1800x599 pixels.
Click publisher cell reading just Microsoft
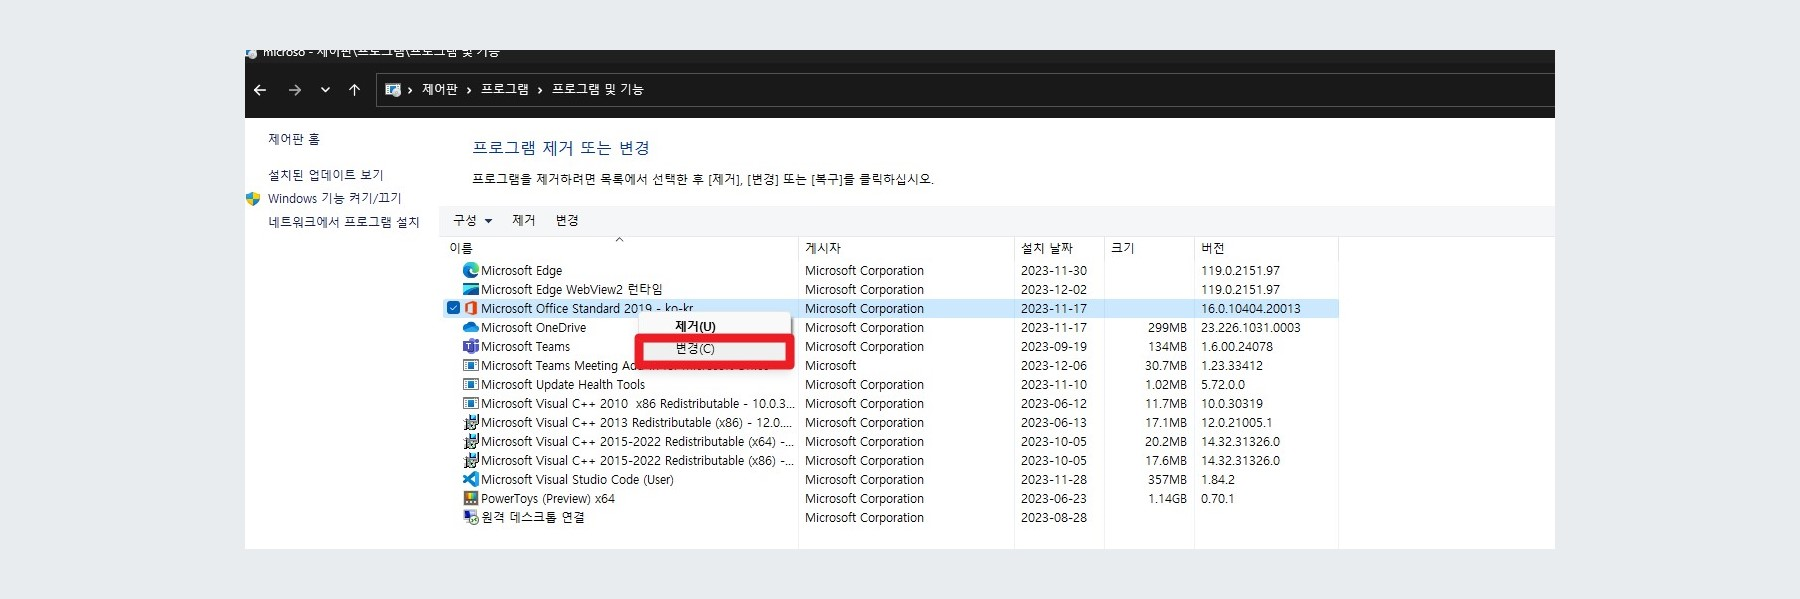pyautogui.click(x=831, y=366)
